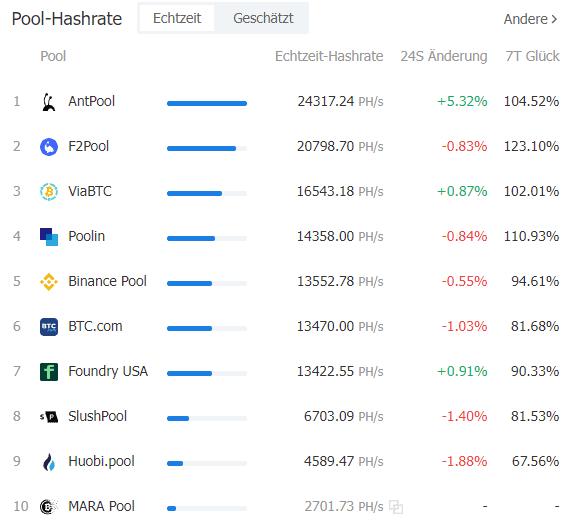The width and height of the screenshot is (576, 529).
Task: Click the 16543.18 PH/s value
Action: click(340, 191)
